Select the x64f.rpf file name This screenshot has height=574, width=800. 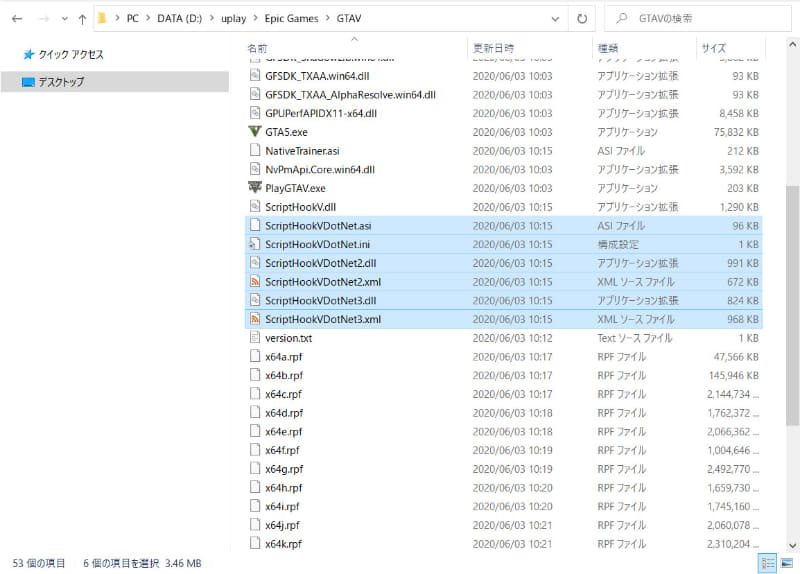[x=282, y=450]
